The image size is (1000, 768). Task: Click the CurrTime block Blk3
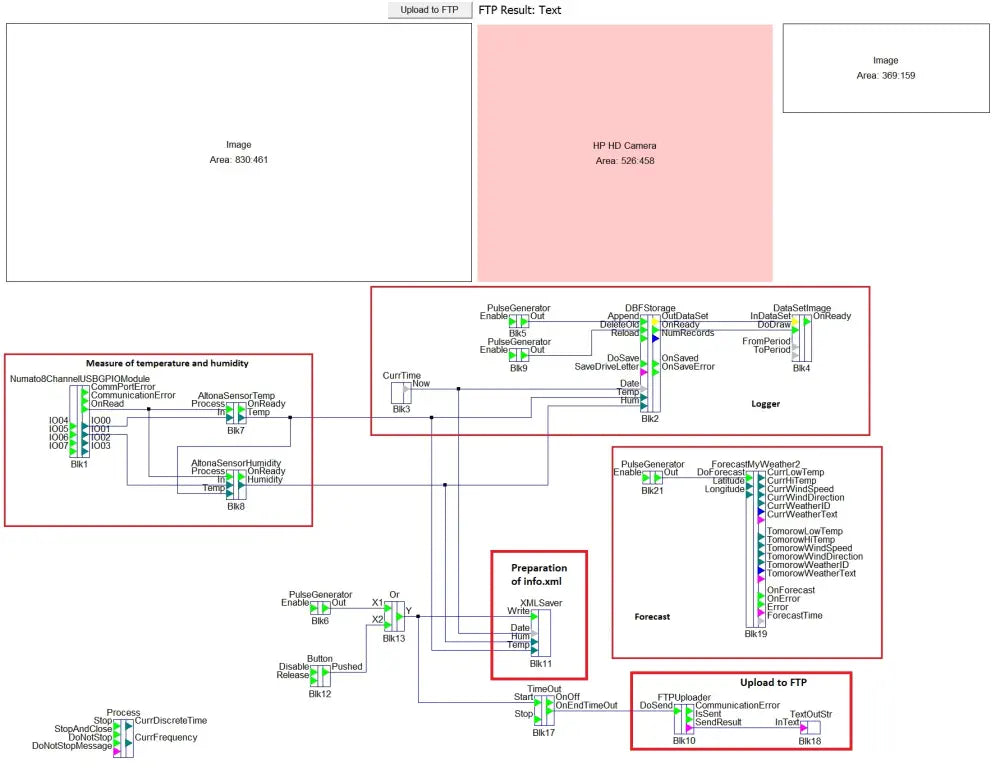pyautogui.click(x=401, y=391)
